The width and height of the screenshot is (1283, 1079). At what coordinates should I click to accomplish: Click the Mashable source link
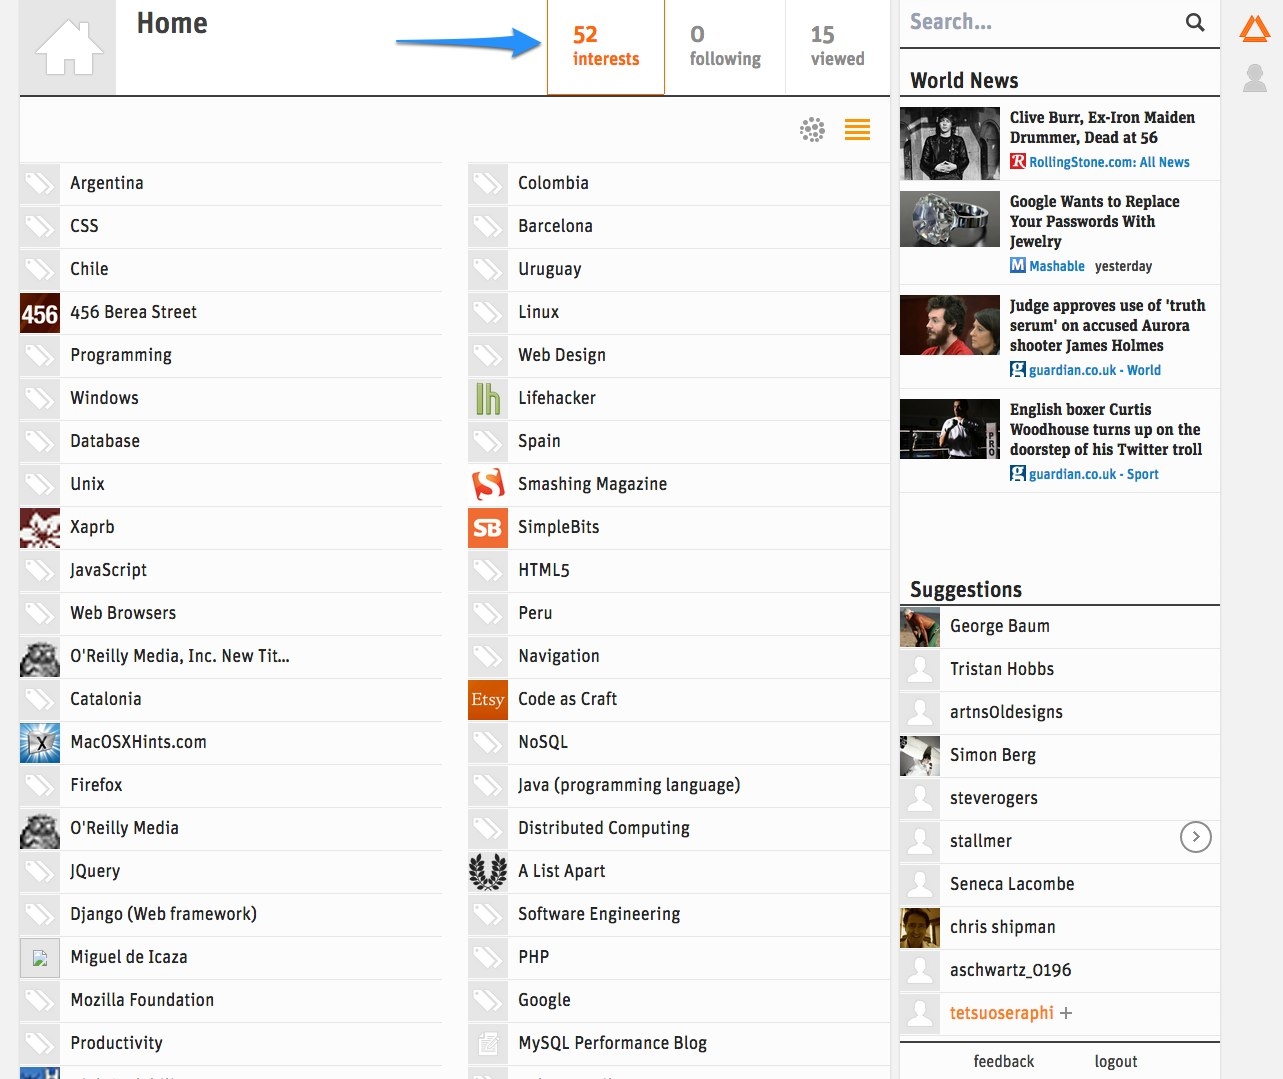[x=1057, y=266]
